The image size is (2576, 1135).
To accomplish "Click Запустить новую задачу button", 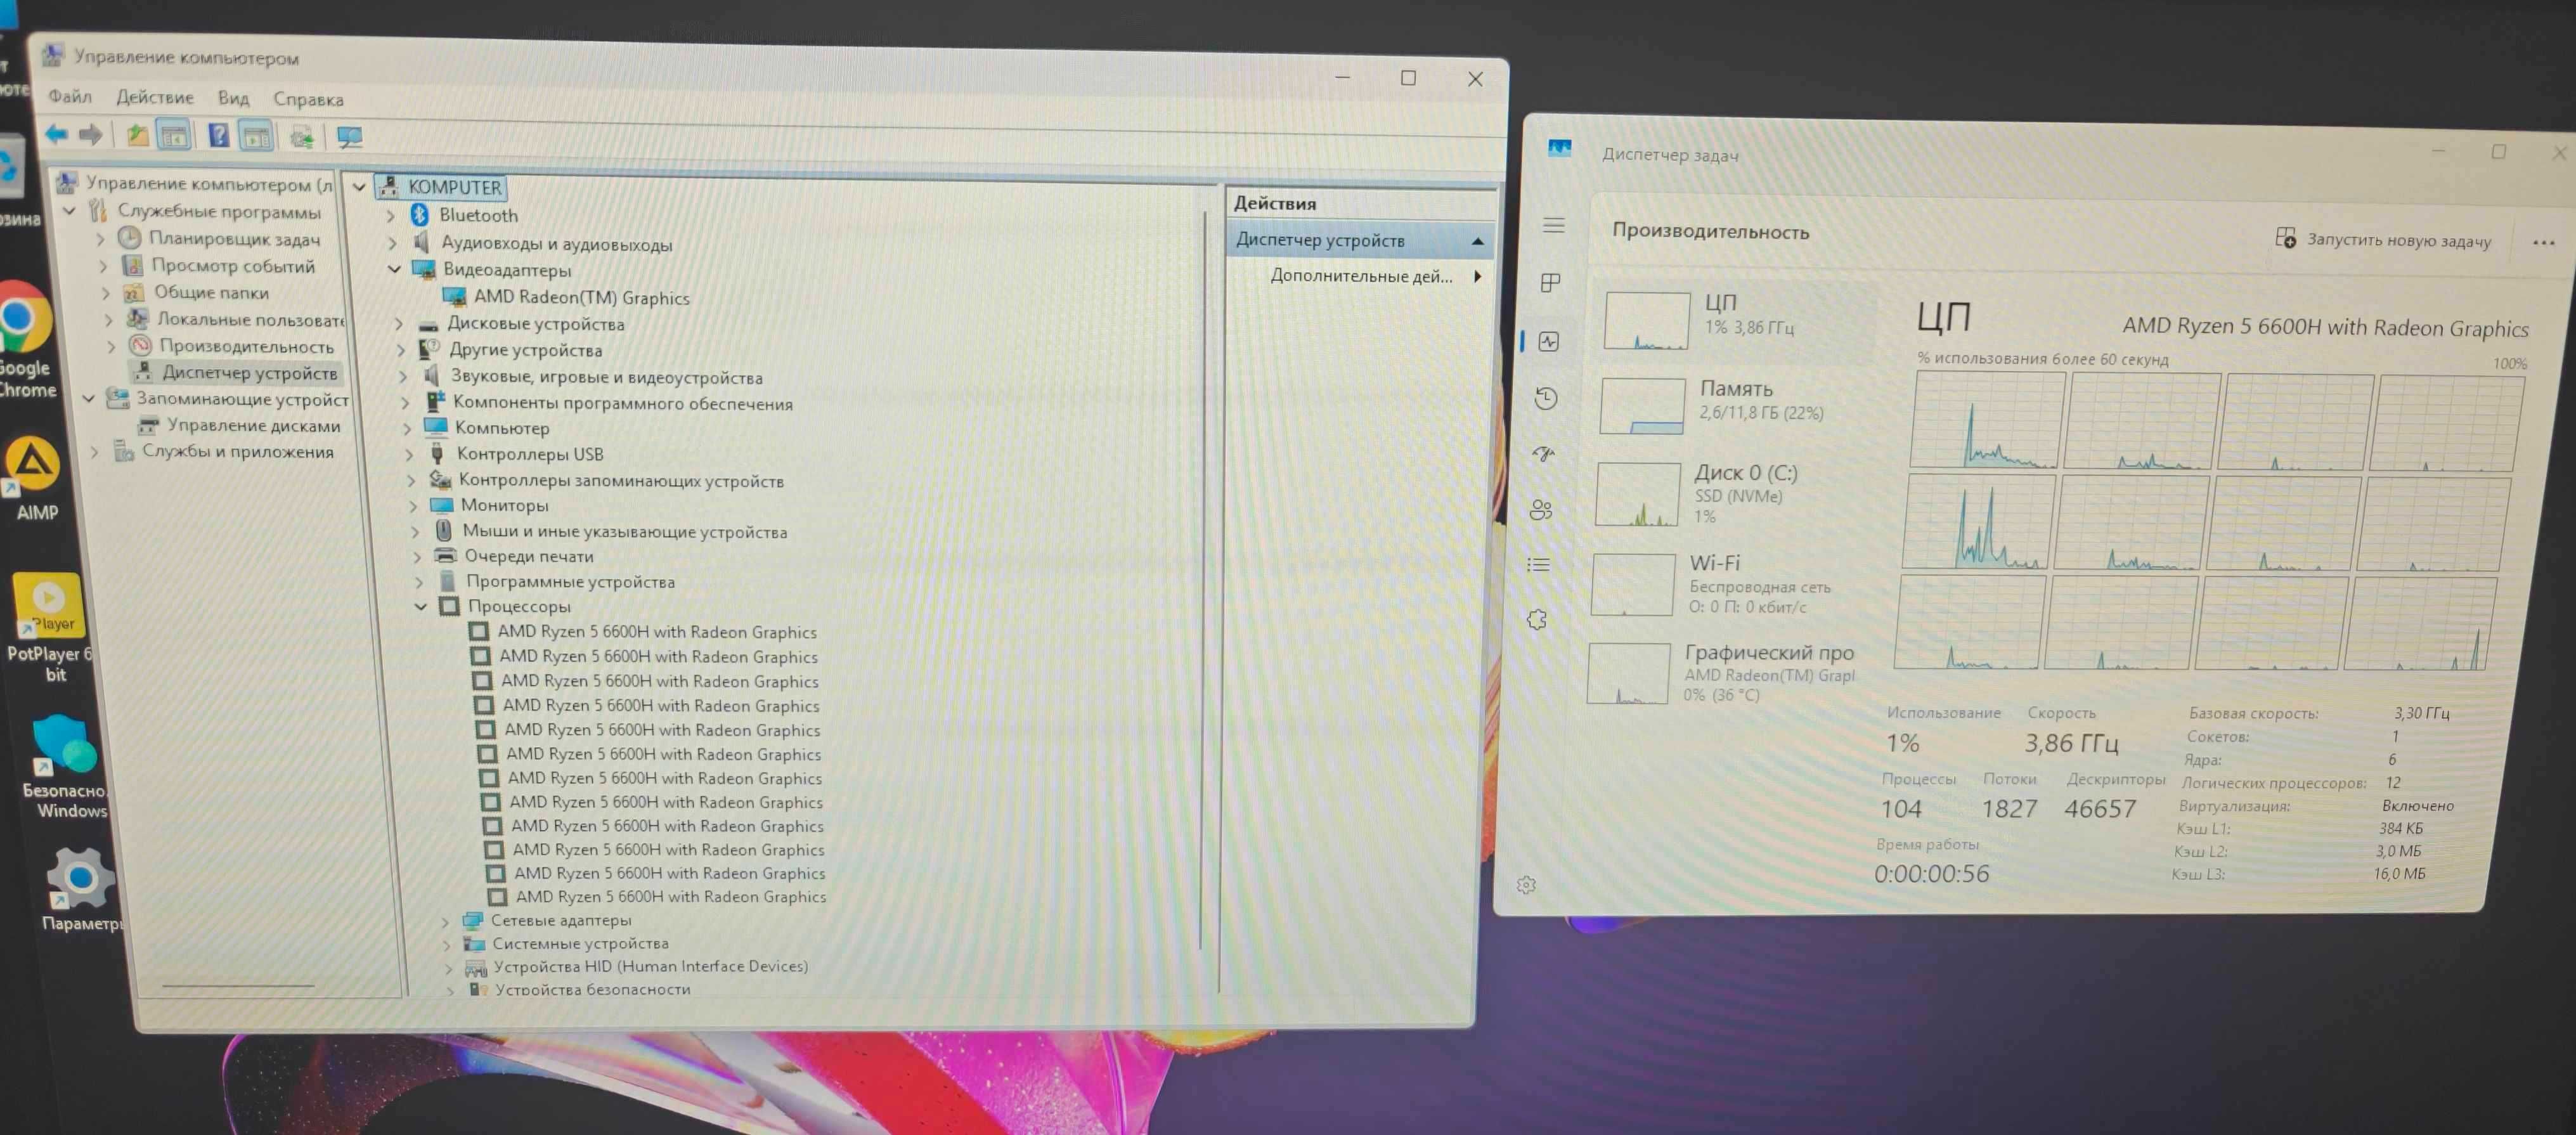I will [x=2383, y=240].
